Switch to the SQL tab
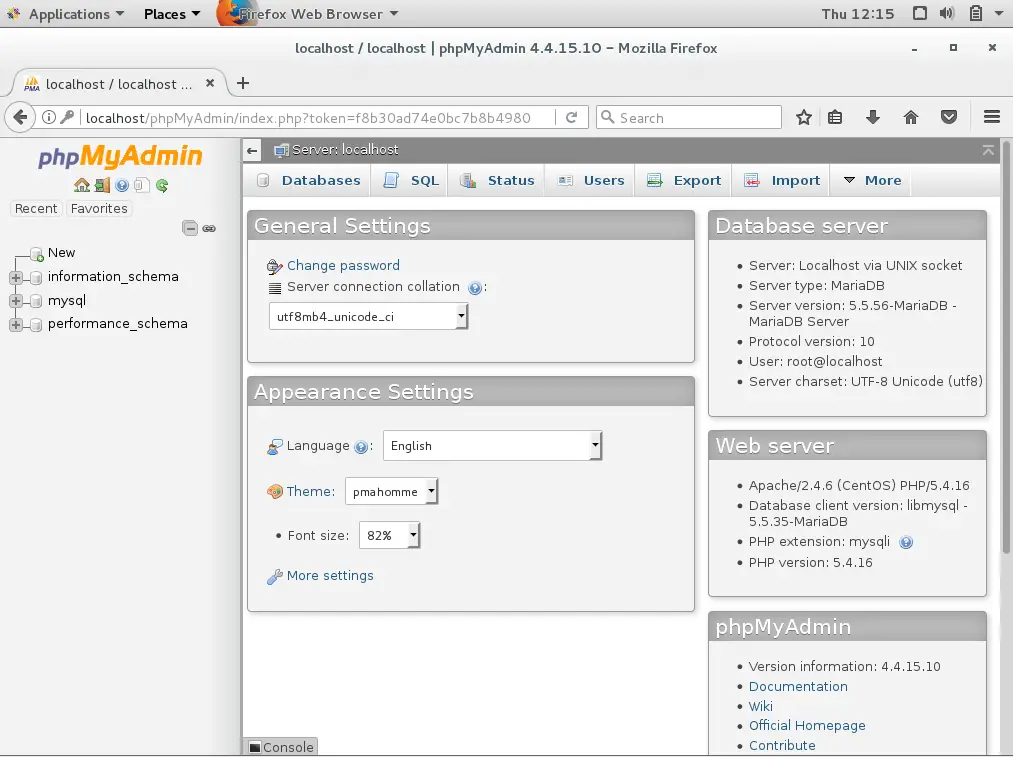 click(x=411, y=181)
